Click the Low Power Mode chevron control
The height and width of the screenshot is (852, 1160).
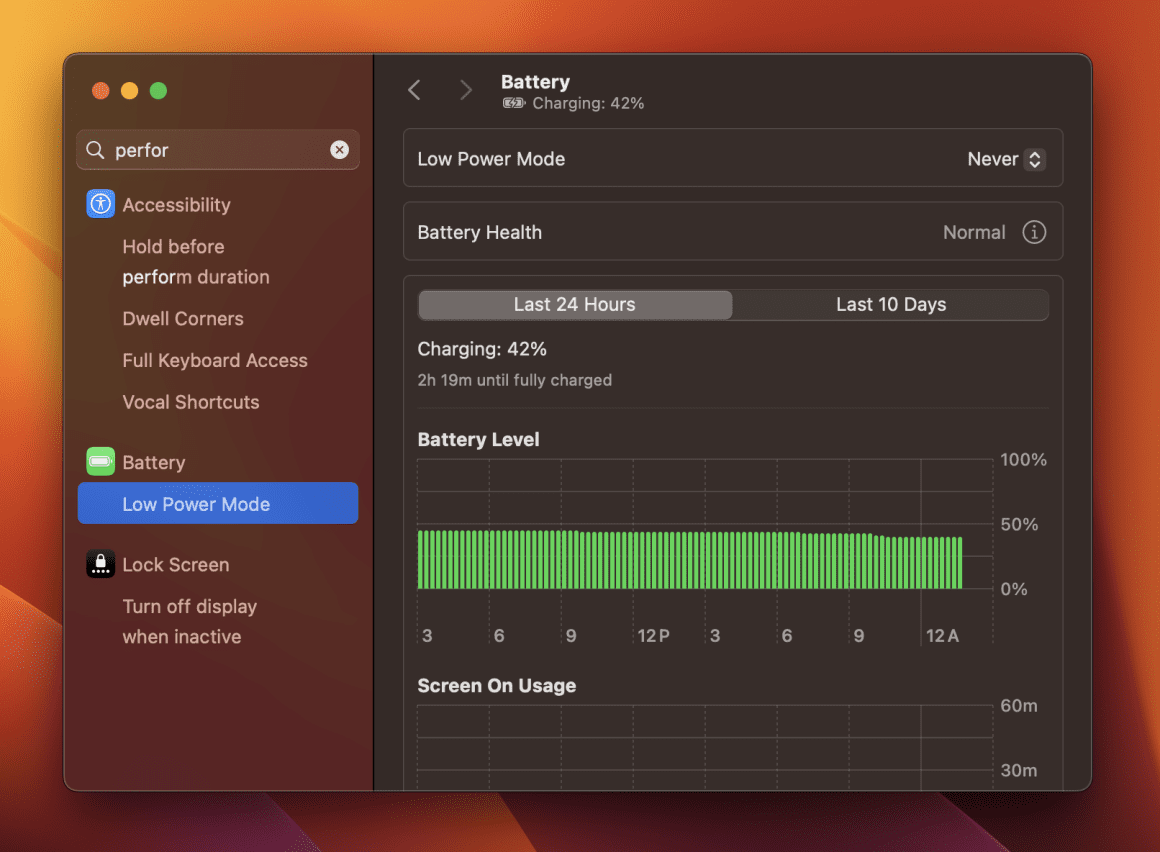(1033, 157)
